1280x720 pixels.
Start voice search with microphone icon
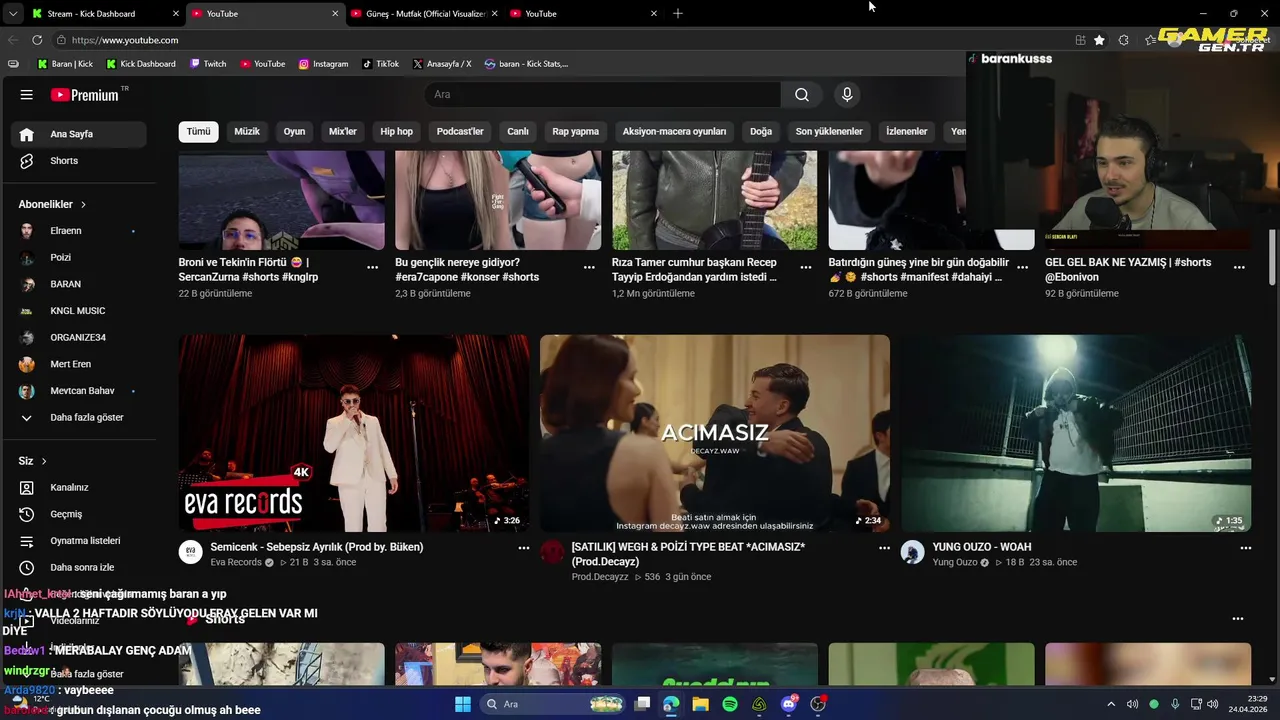pyautogui.click(x=847, y=95)
